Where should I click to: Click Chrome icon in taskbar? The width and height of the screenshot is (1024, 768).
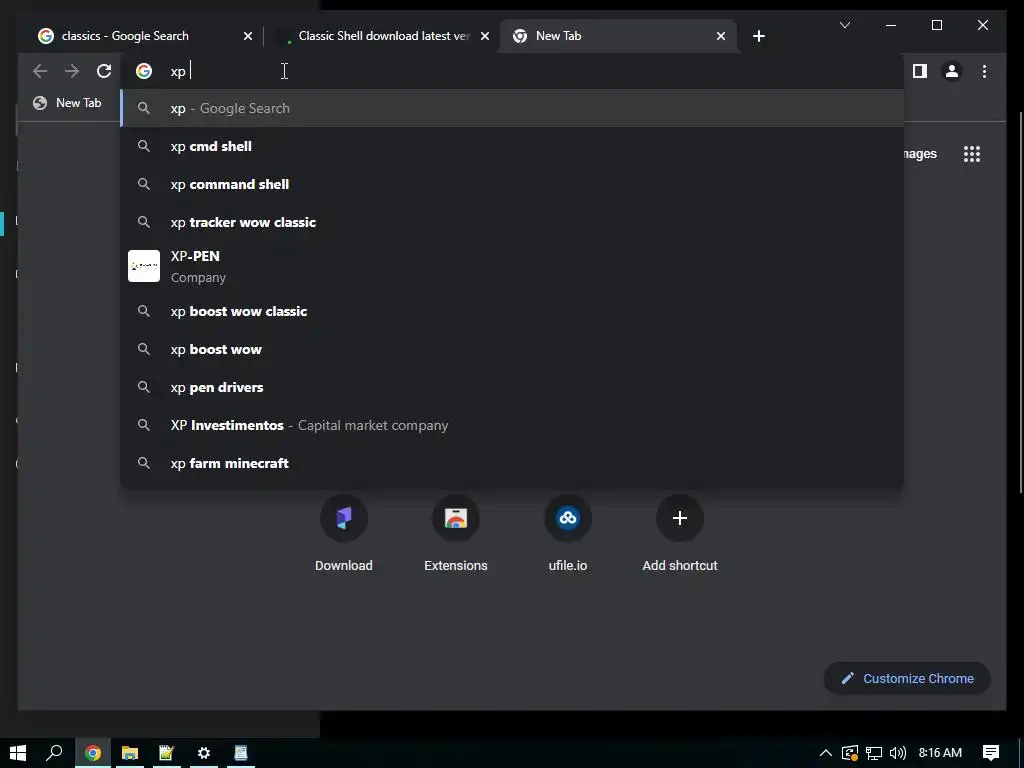click(93, 753)
